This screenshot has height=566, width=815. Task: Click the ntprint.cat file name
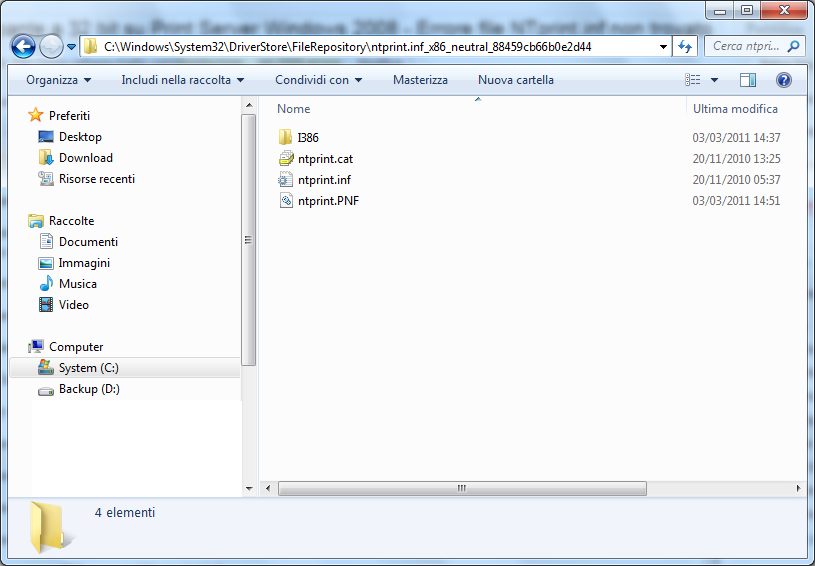point(325,159)
